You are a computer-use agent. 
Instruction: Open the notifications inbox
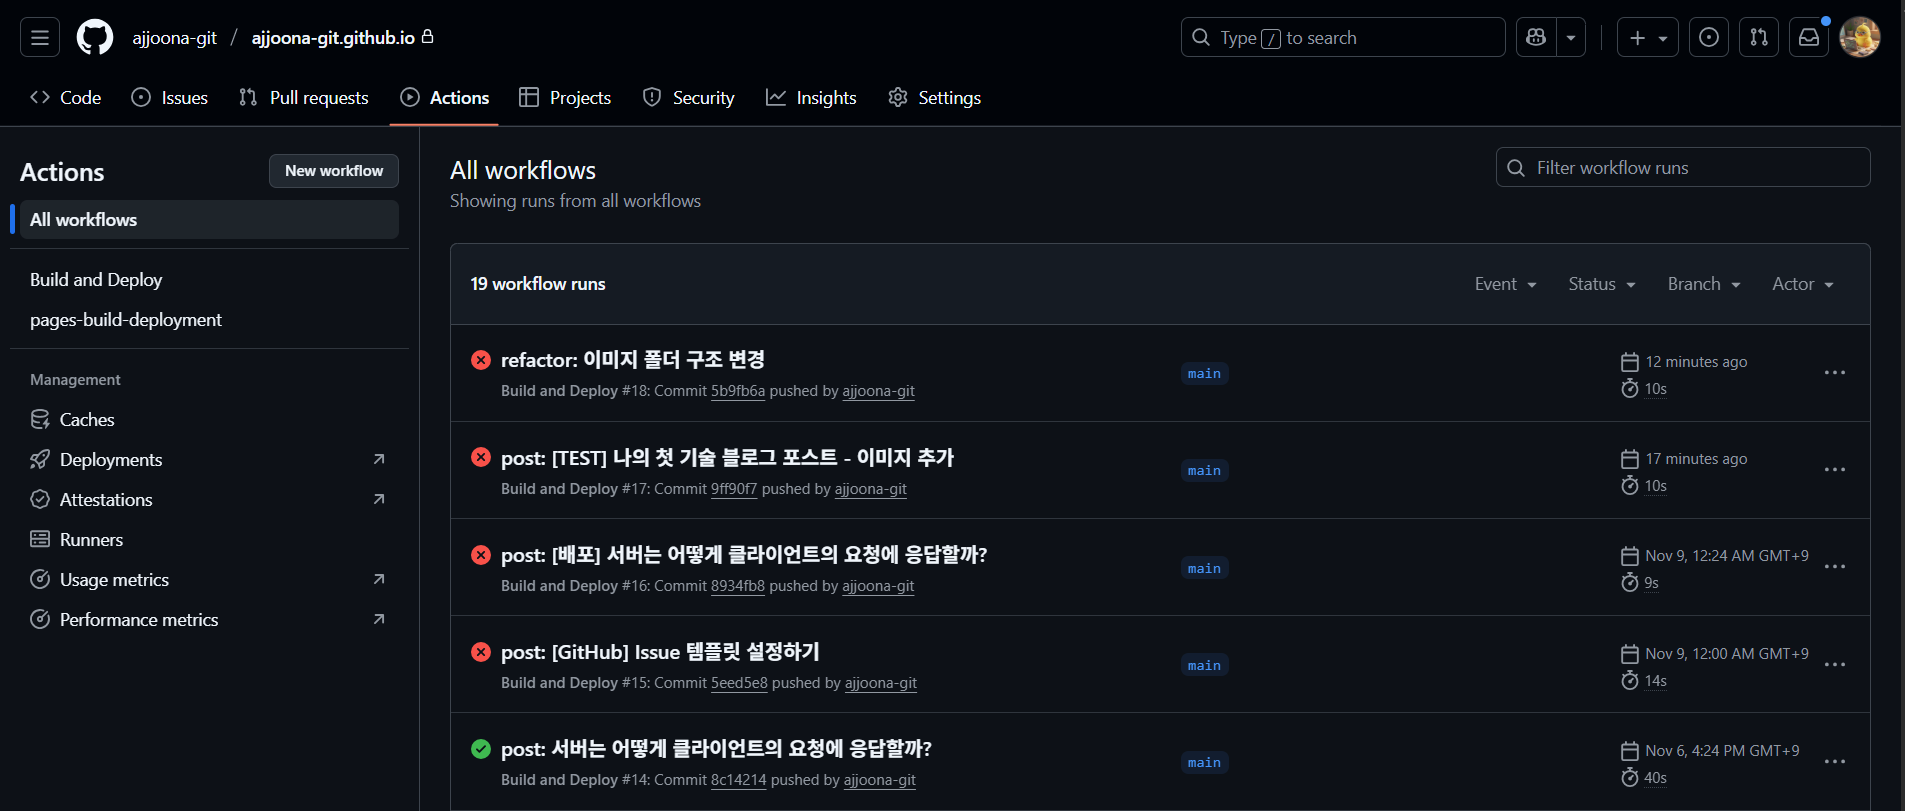(1809, 38)
